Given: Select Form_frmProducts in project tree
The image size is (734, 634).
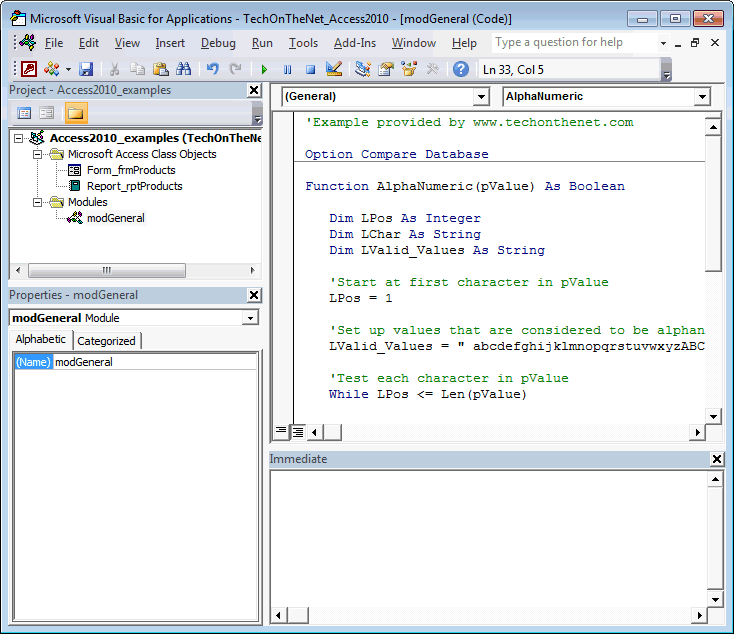Looking at the screenshot, I should 131,170.
